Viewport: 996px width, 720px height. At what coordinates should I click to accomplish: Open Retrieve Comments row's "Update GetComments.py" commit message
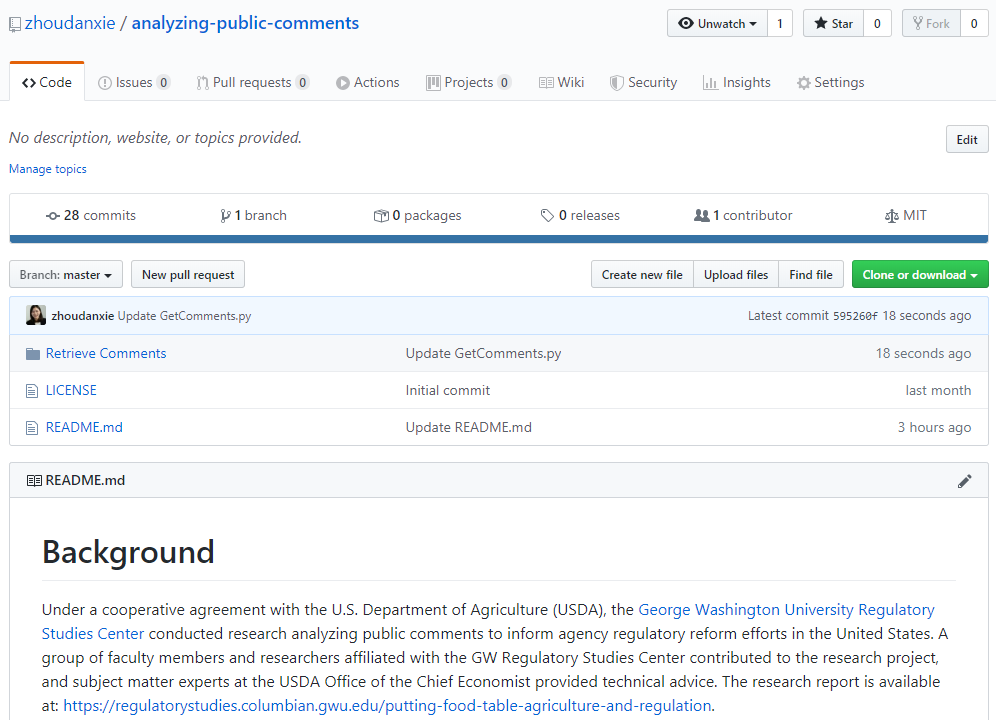(x=483, y=353)
